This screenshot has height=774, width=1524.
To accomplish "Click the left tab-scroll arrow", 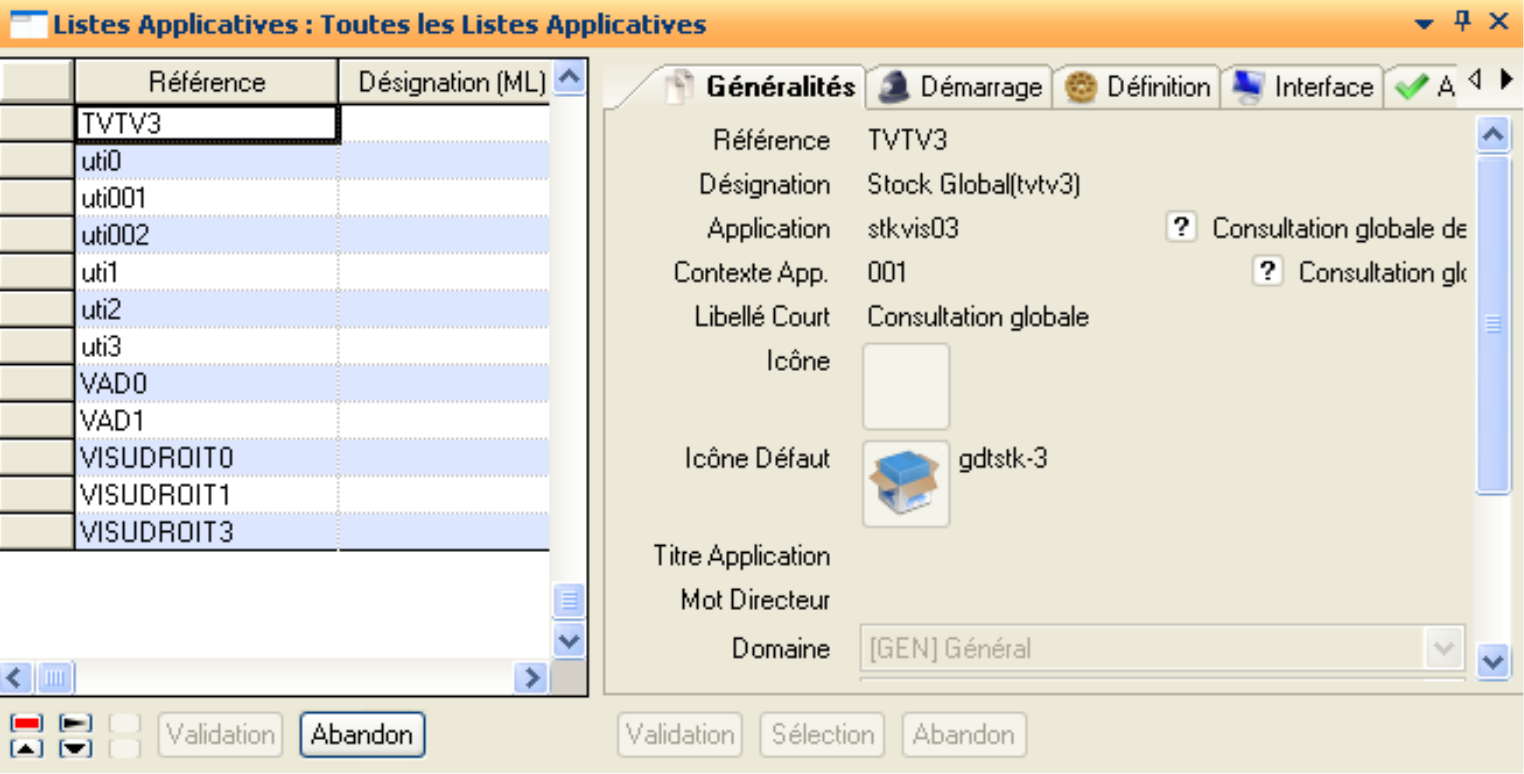I will [x=1474, y=80].
